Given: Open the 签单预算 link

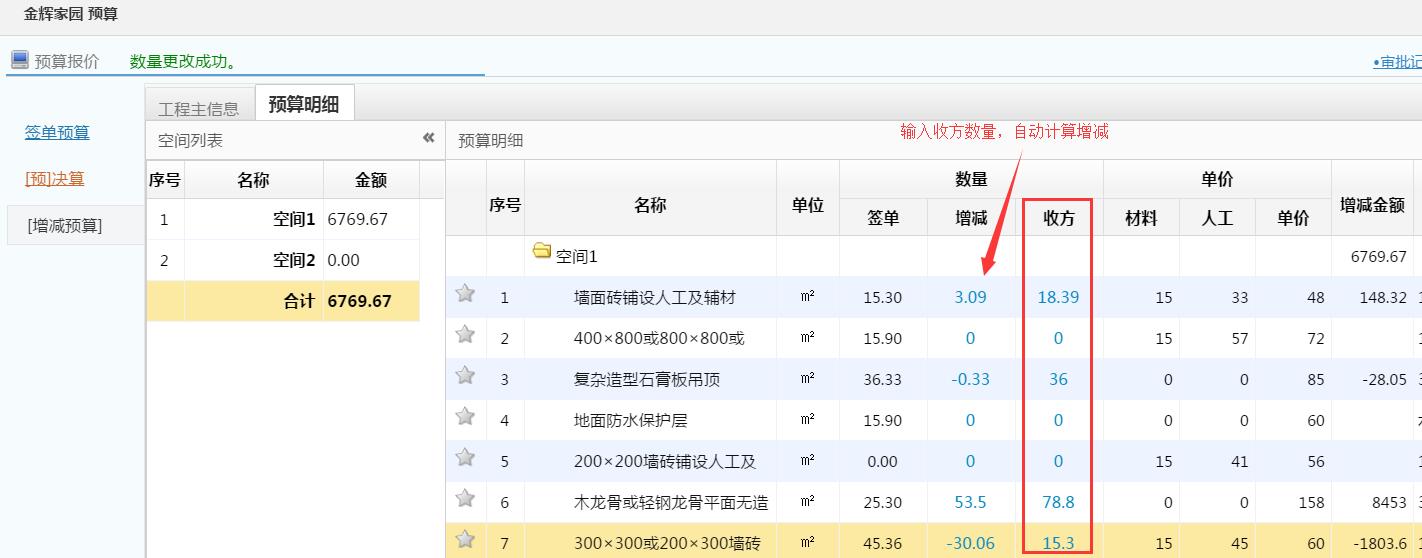Looking at the screenshot, I should pyautogui.click(x=57, y=132).
